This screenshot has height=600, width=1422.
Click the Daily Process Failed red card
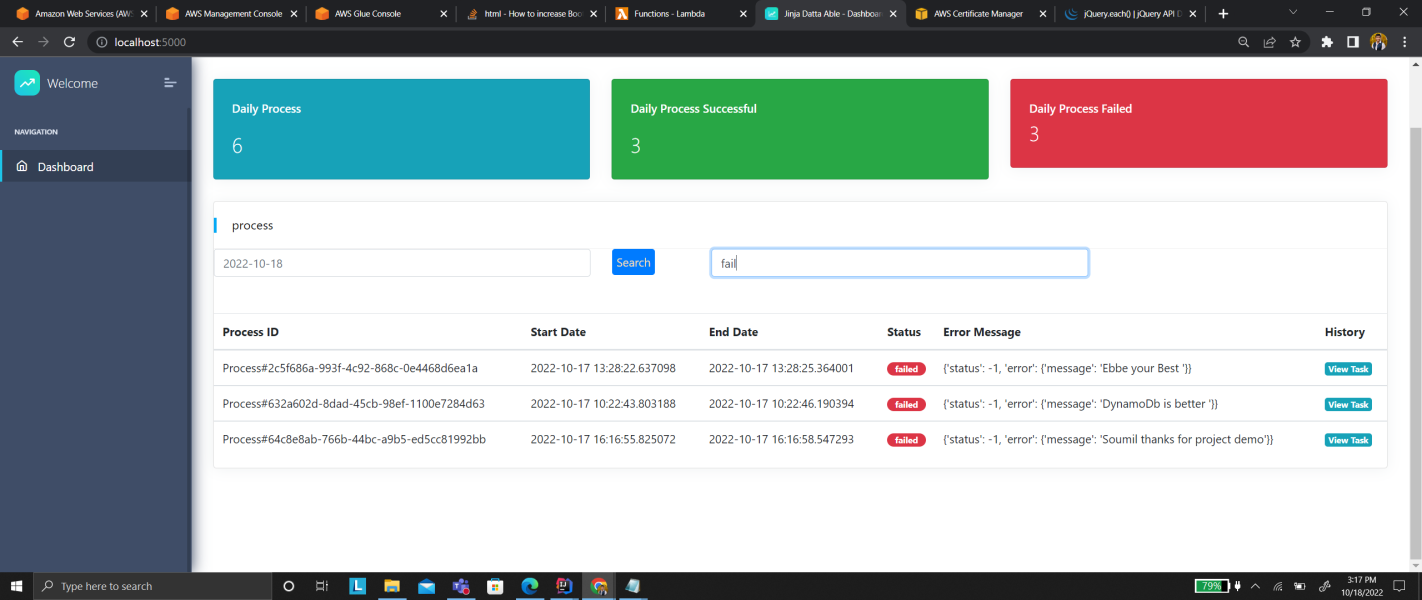[x=1199, y=123]
